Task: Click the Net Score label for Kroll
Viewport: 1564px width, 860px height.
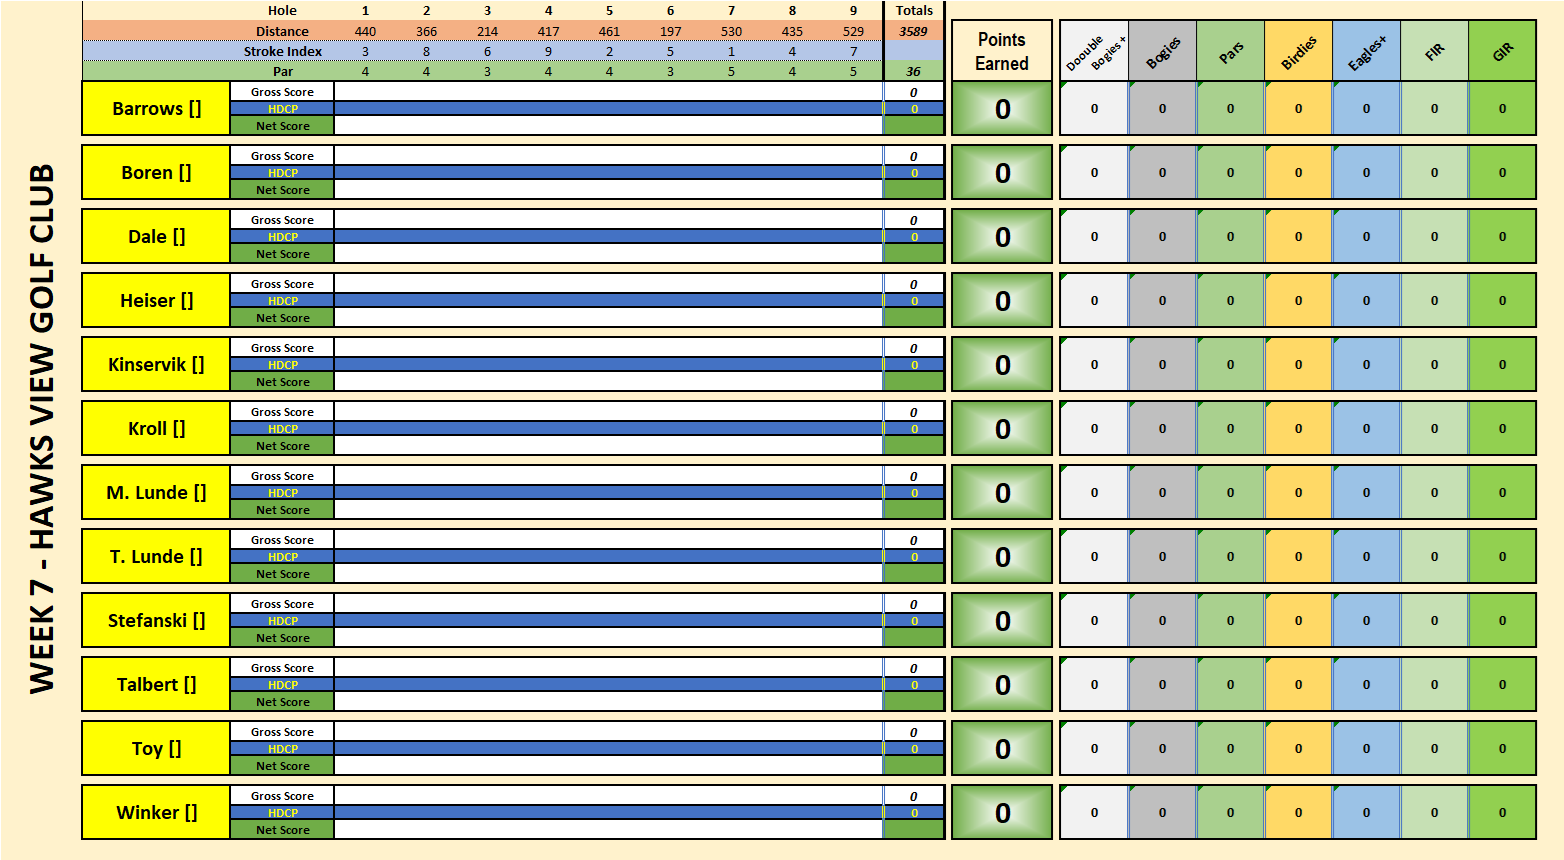Action: pyautogui.click(x=282, y=446)
